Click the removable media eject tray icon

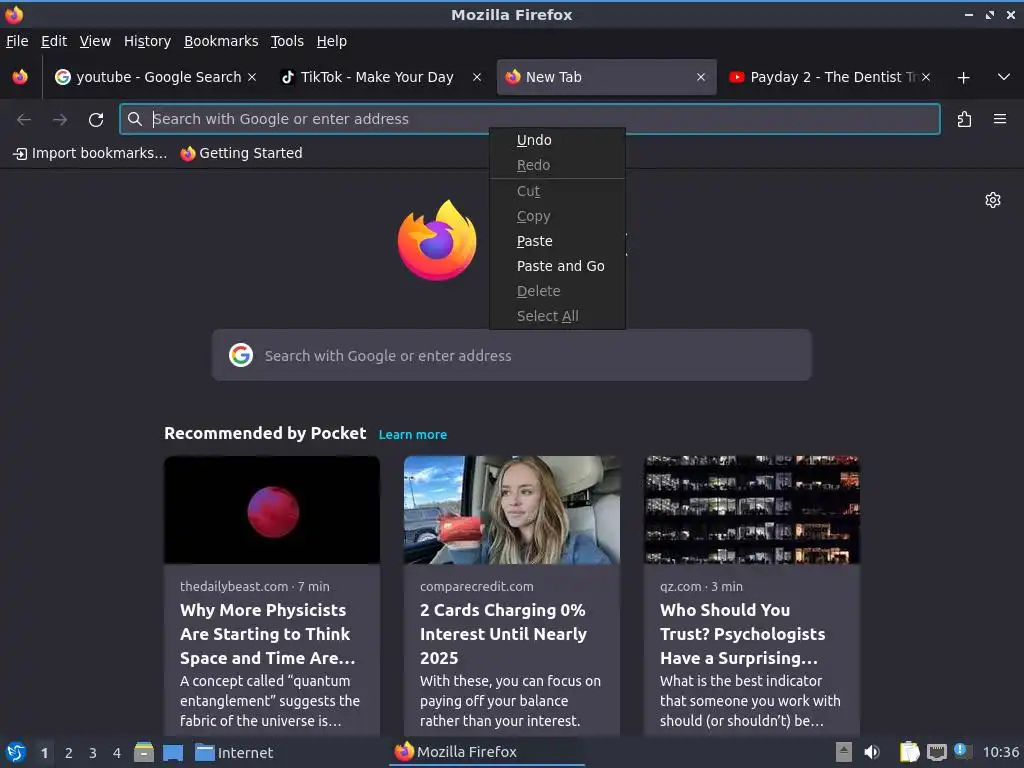coord(844,752)
